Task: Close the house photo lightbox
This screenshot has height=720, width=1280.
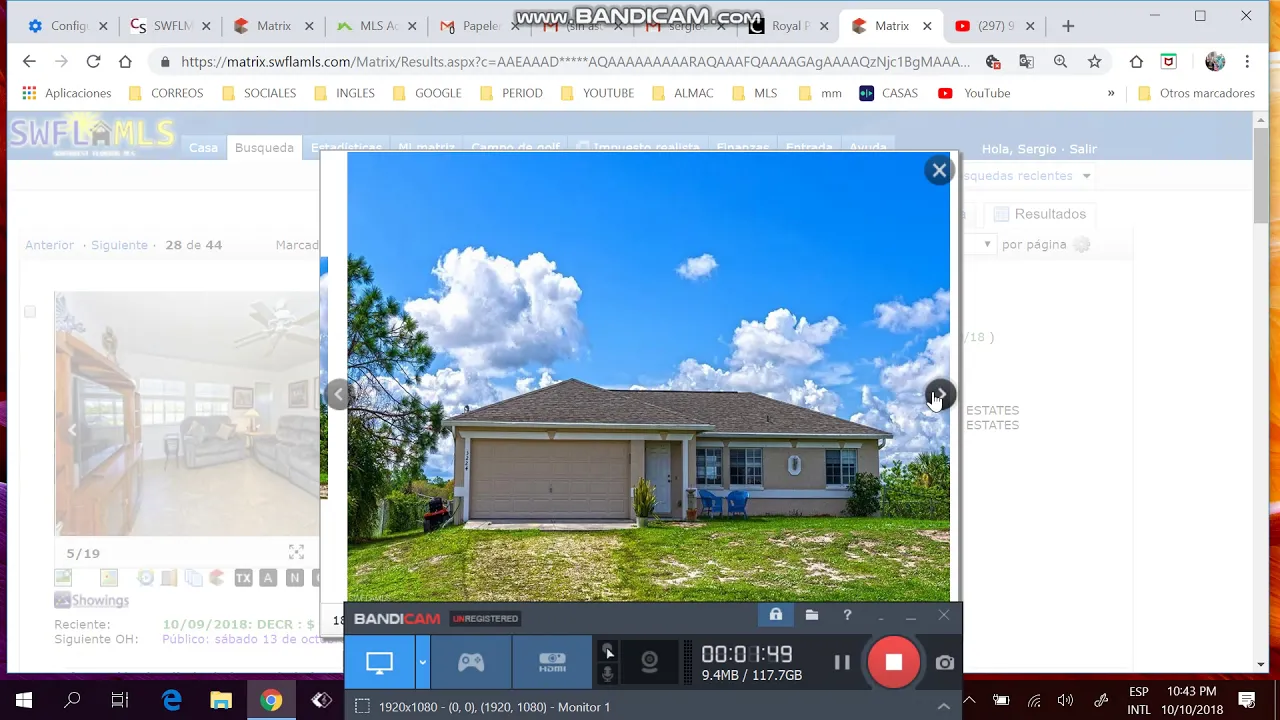Action: [x=939, y=170]
